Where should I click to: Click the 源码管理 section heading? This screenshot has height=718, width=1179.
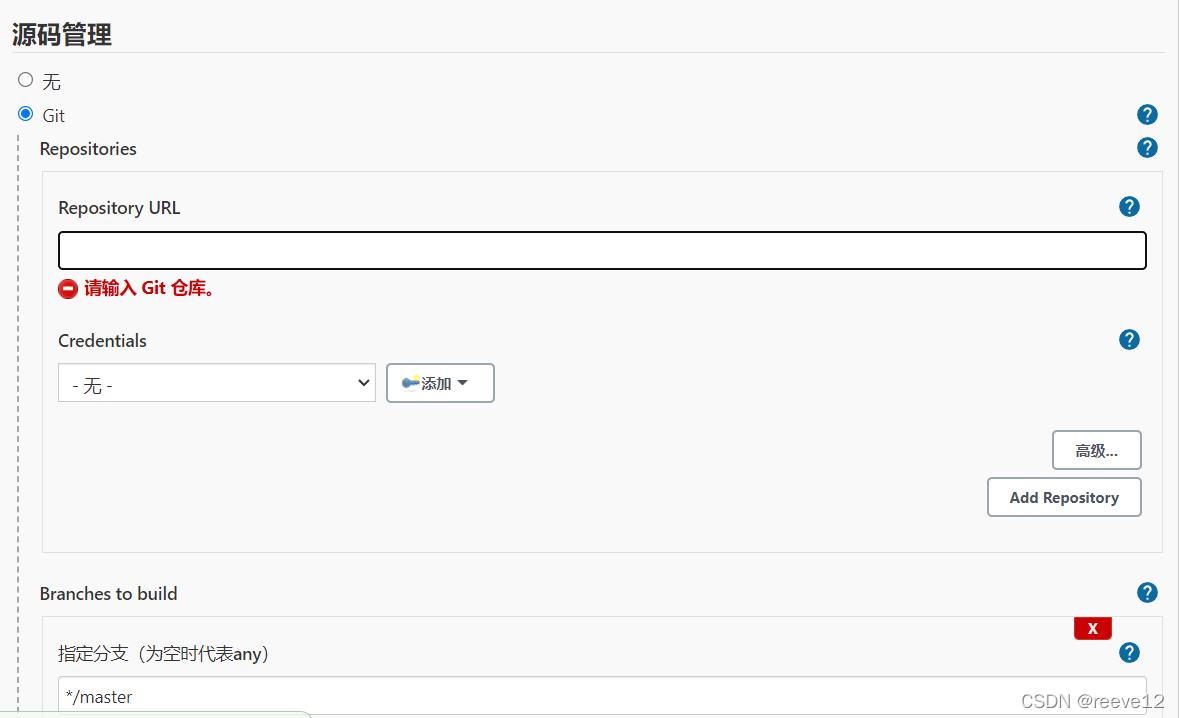click(62, 34)
